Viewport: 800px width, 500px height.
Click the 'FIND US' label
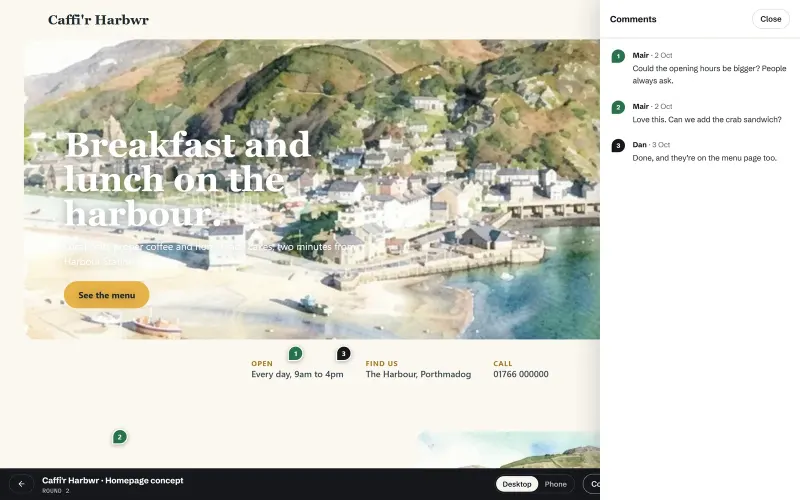coord(382,363)
